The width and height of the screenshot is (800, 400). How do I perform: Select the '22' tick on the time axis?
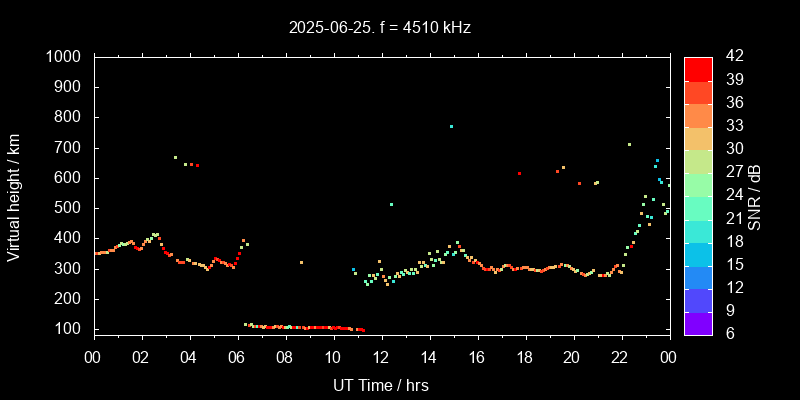tap(620, 356)
